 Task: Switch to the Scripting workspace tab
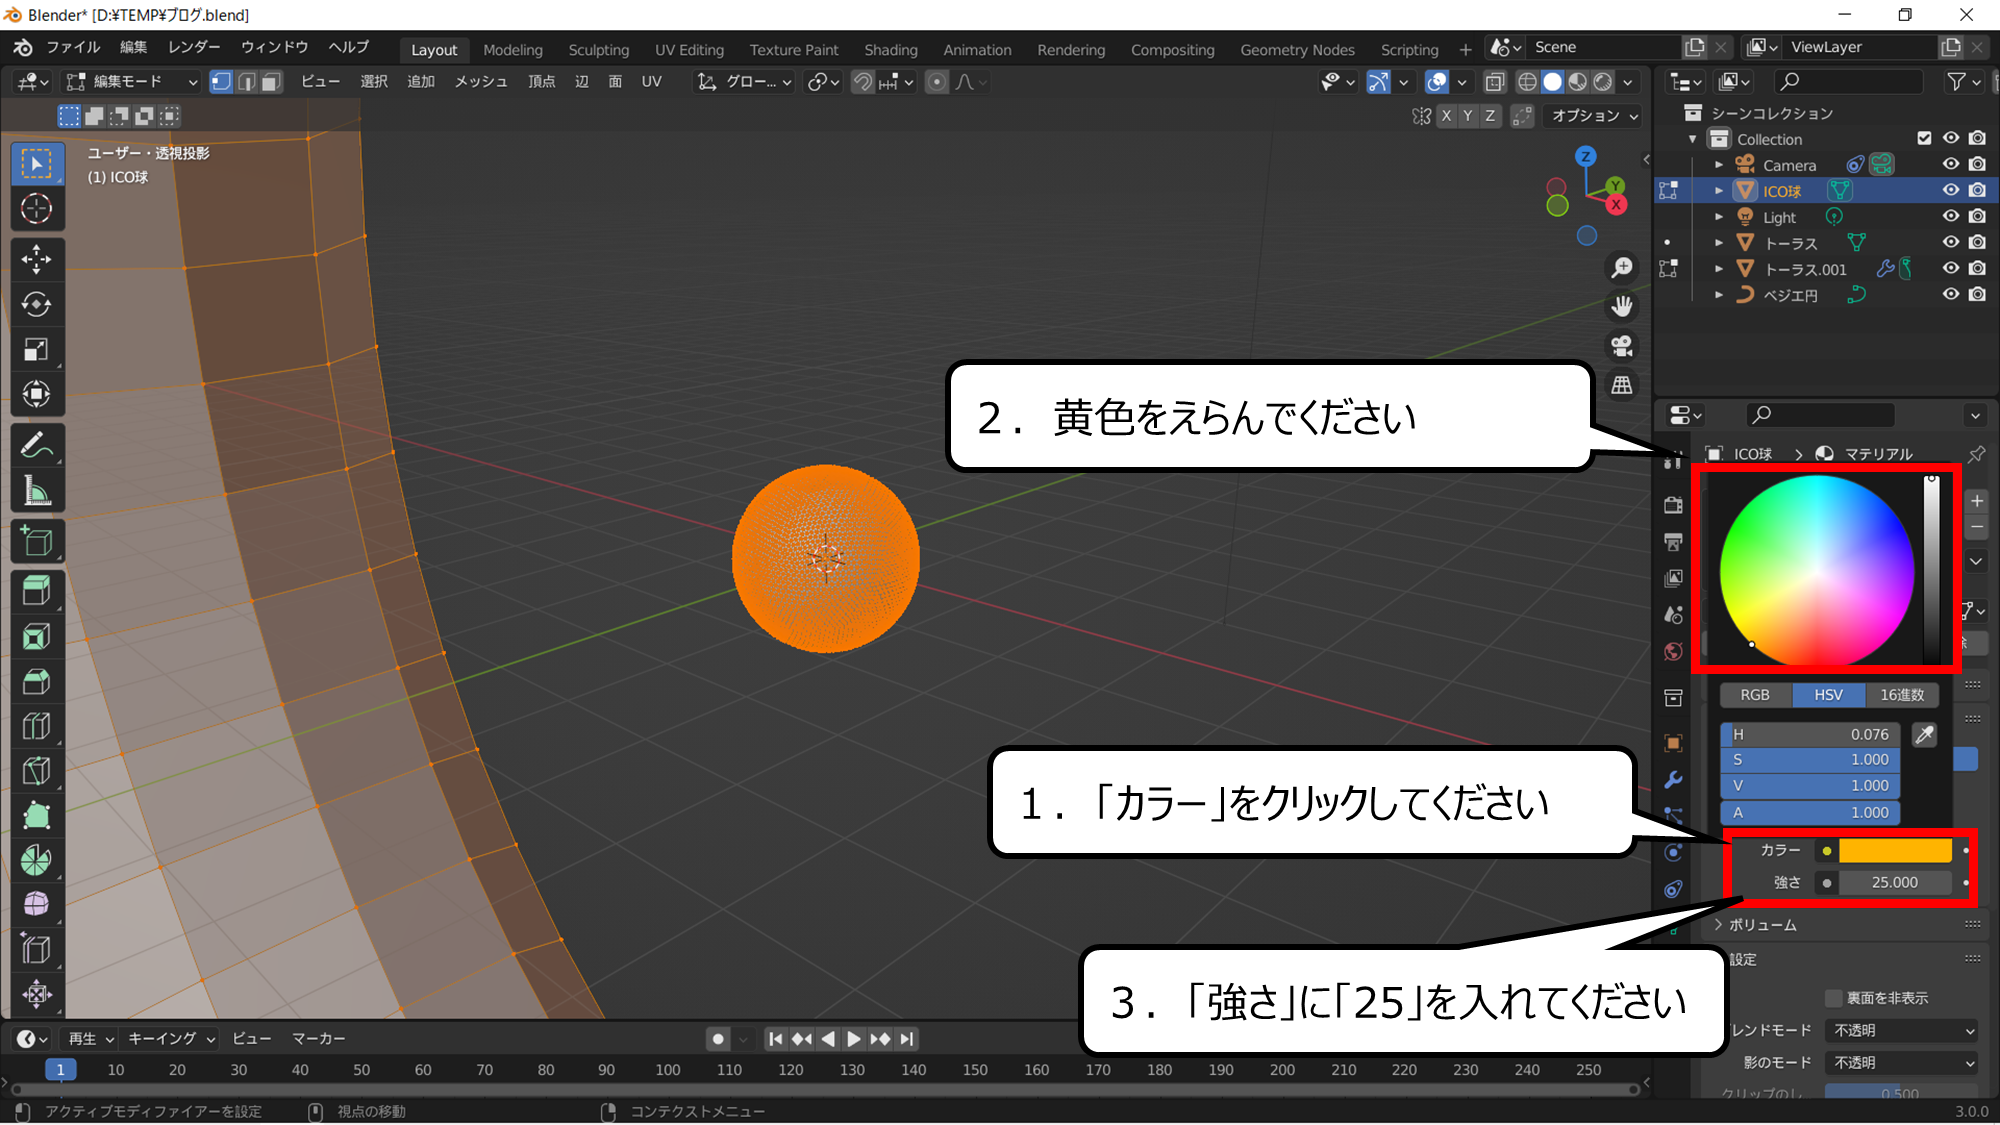pos(1409,50)
